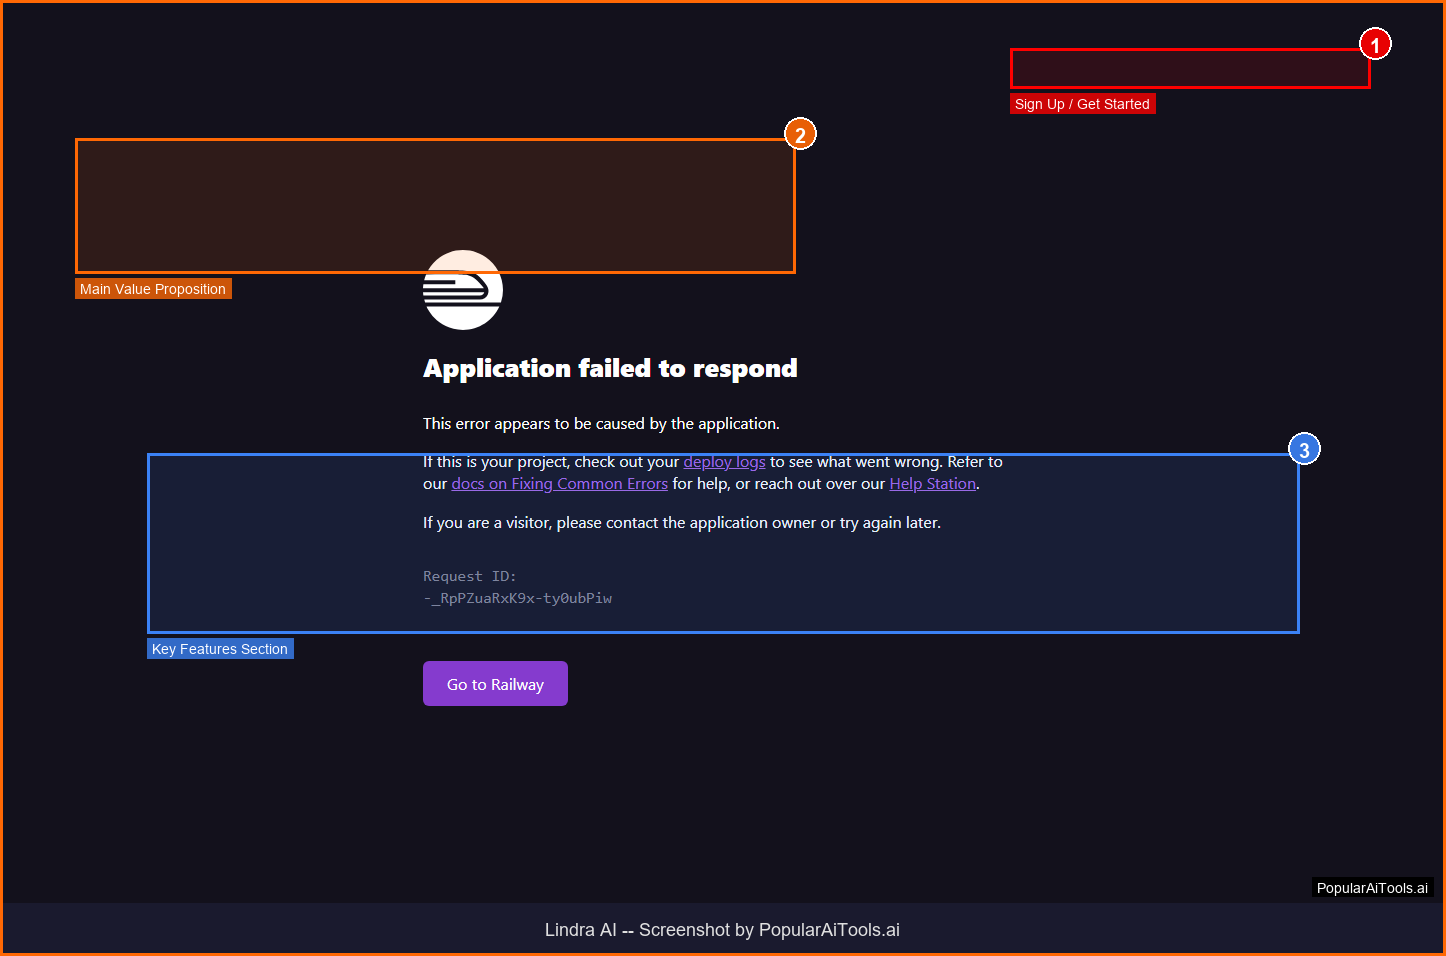Follow the Help Station link

(x=932, y=484)
